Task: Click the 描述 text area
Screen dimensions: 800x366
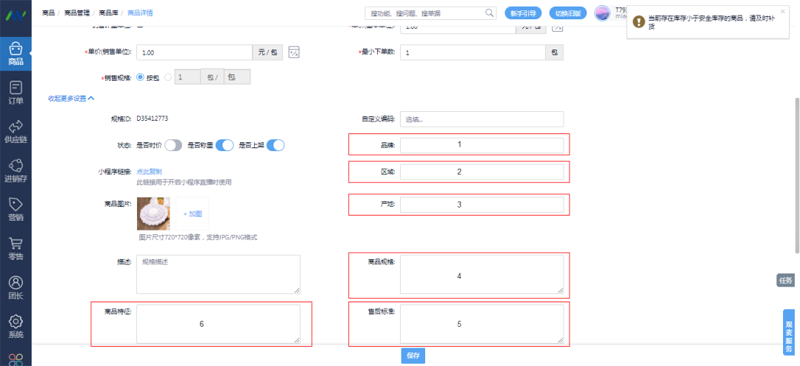Action: [218, 274]
